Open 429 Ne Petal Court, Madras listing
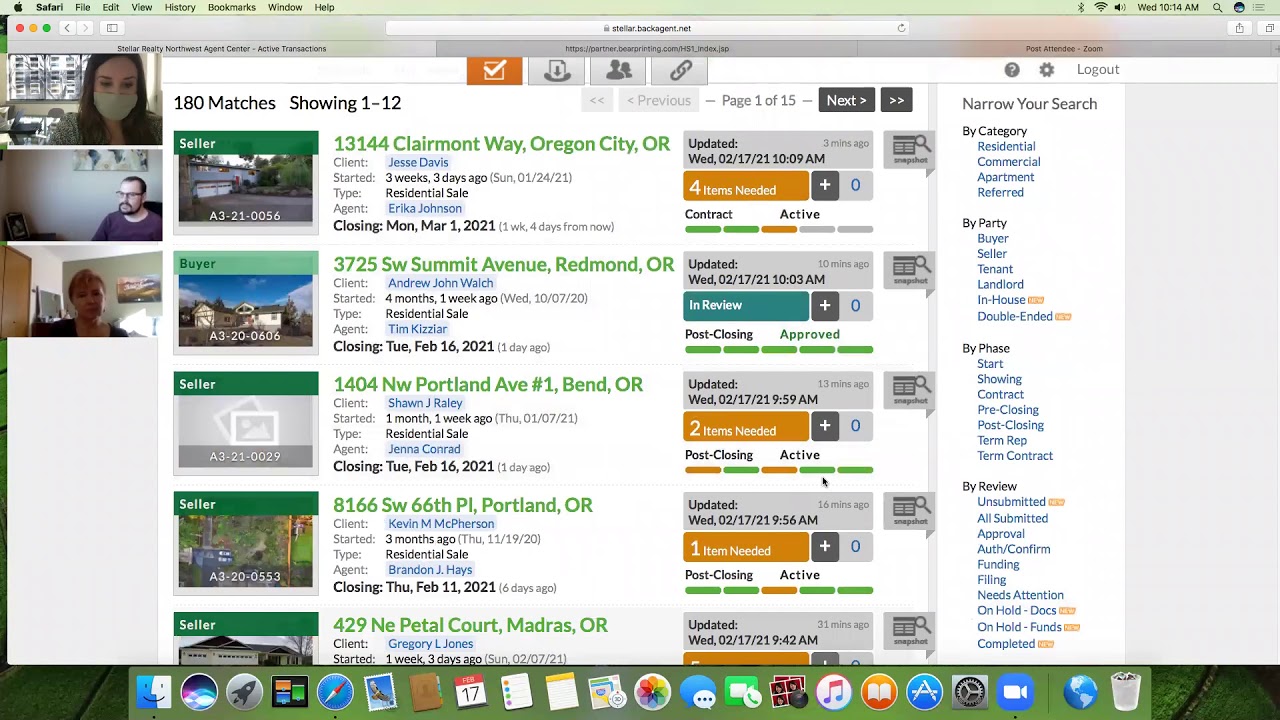 point(470,625)
